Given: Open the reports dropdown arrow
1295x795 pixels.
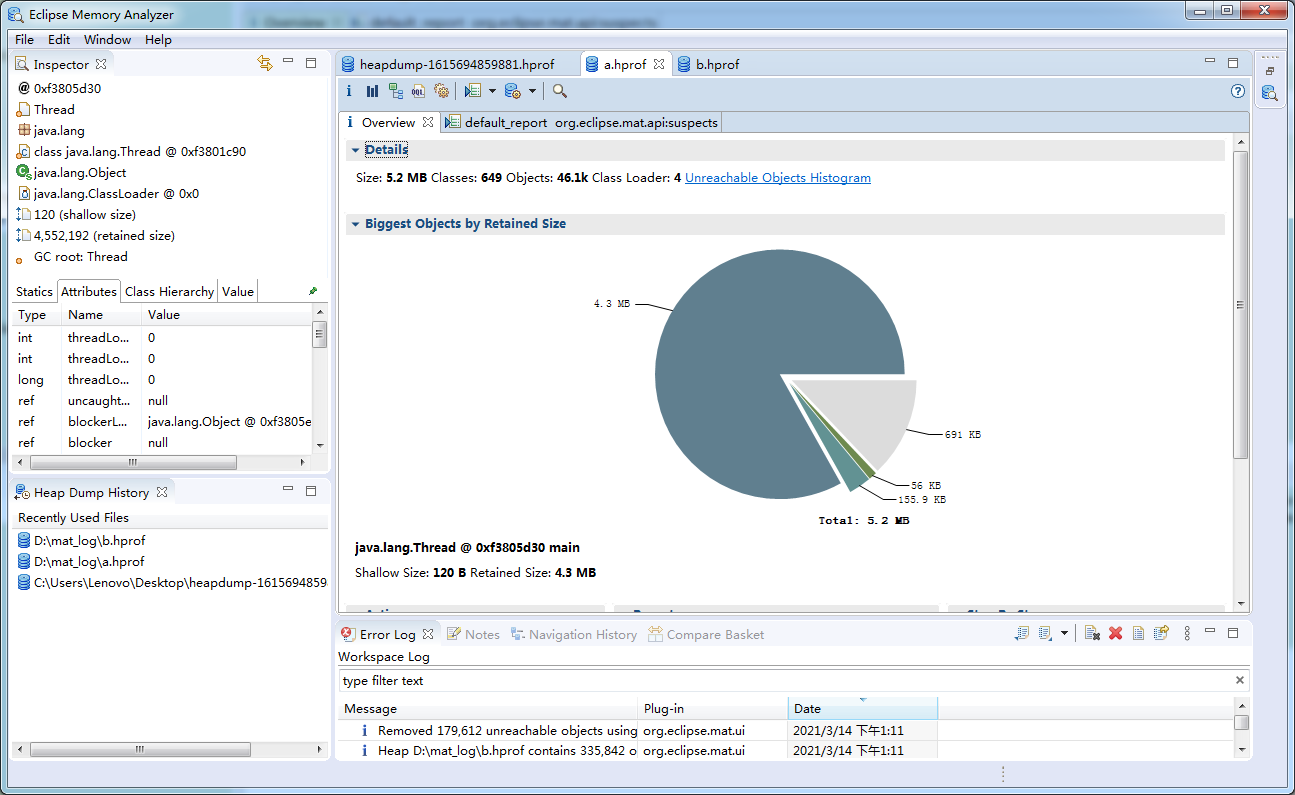Looking at the screenshot, I should 492,91.
